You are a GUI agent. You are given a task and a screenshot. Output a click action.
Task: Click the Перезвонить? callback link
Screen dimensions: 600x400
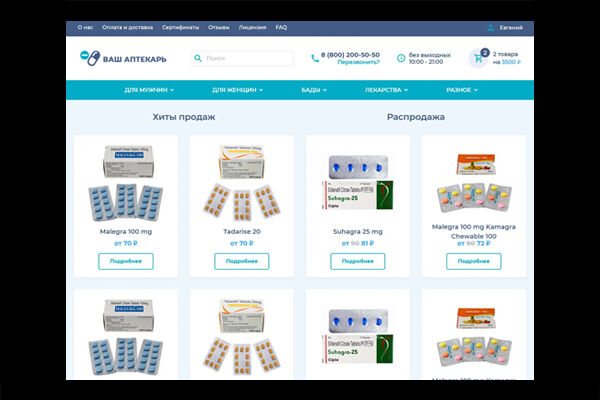(359, 62)
